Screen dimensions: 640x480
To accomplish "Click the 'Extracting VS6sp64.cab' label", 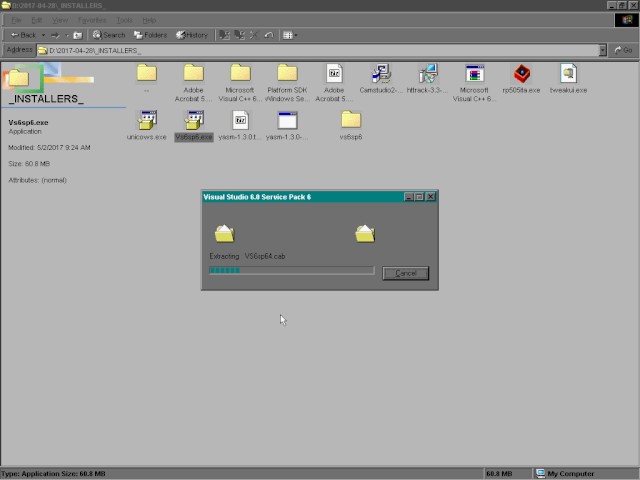I will pyautogui.click(x=247, y=256).
